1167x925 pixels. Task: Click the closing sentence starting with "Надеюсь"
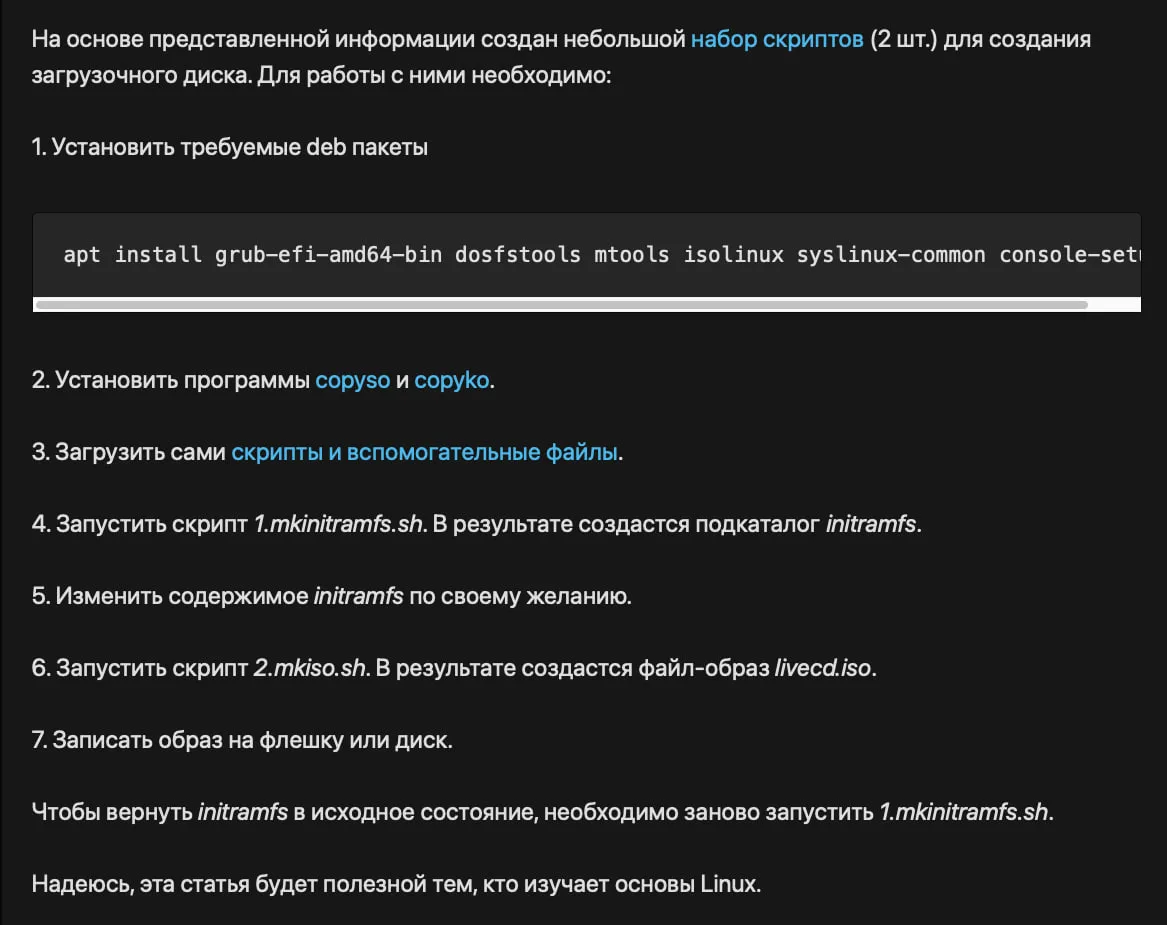coord(396,884)
